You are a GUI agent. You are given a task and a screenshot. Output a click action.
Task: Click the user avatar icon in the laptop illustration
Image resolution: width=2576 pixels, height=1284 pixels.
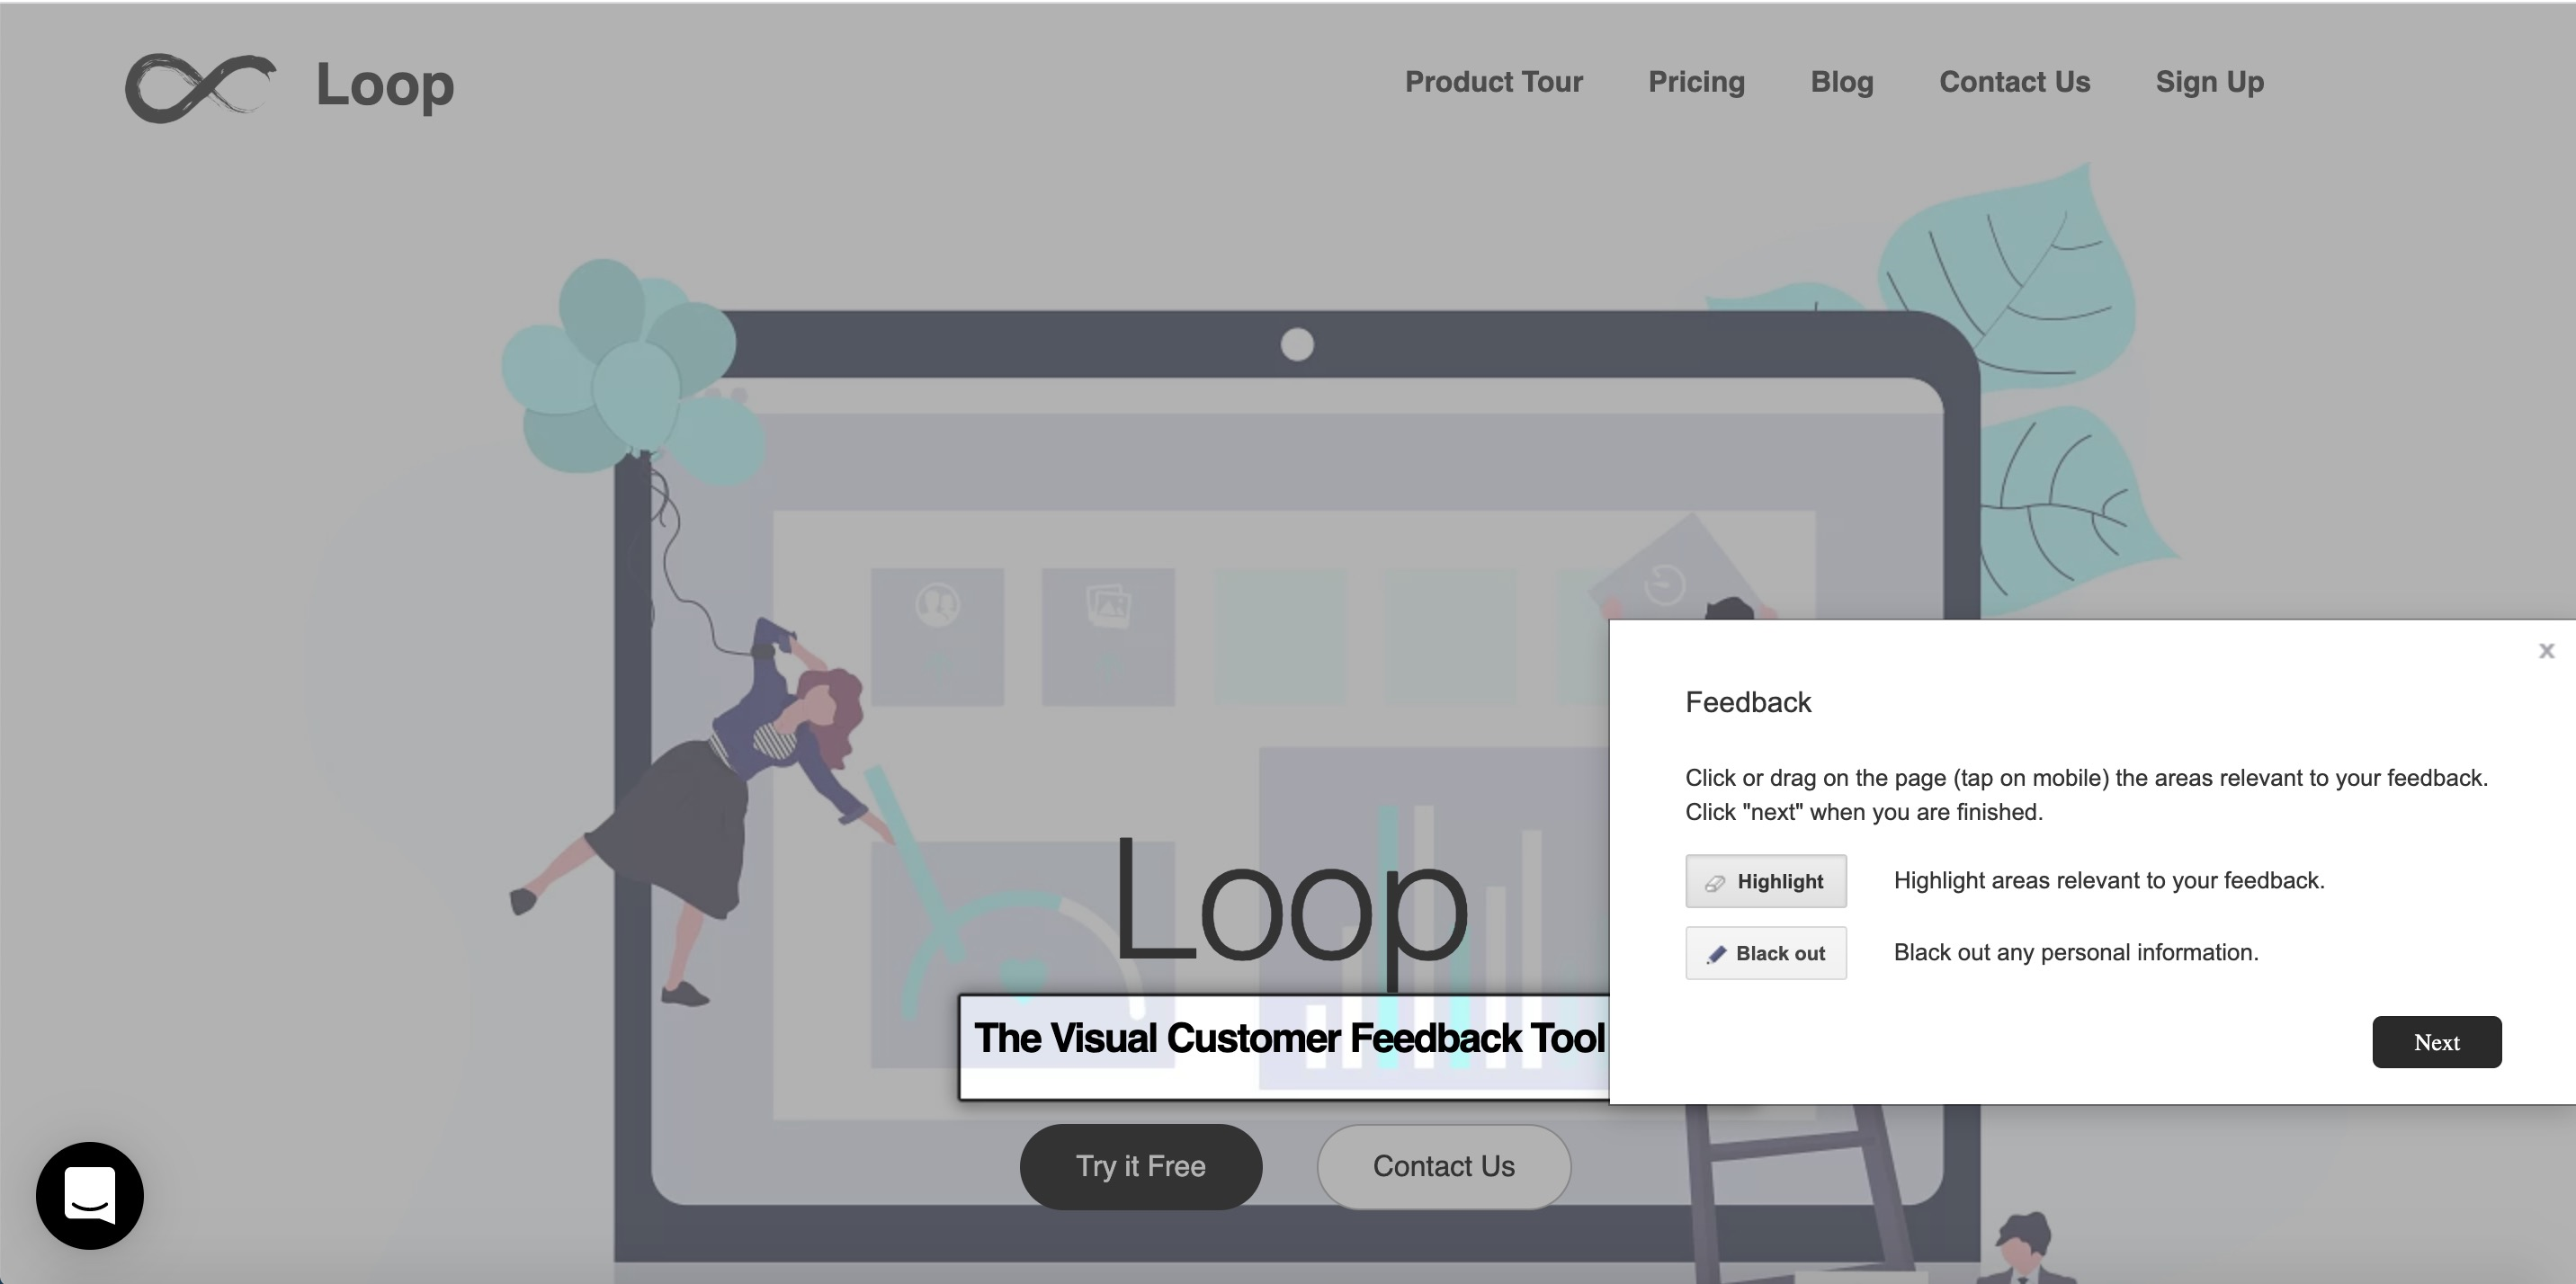tap(937, 604)
